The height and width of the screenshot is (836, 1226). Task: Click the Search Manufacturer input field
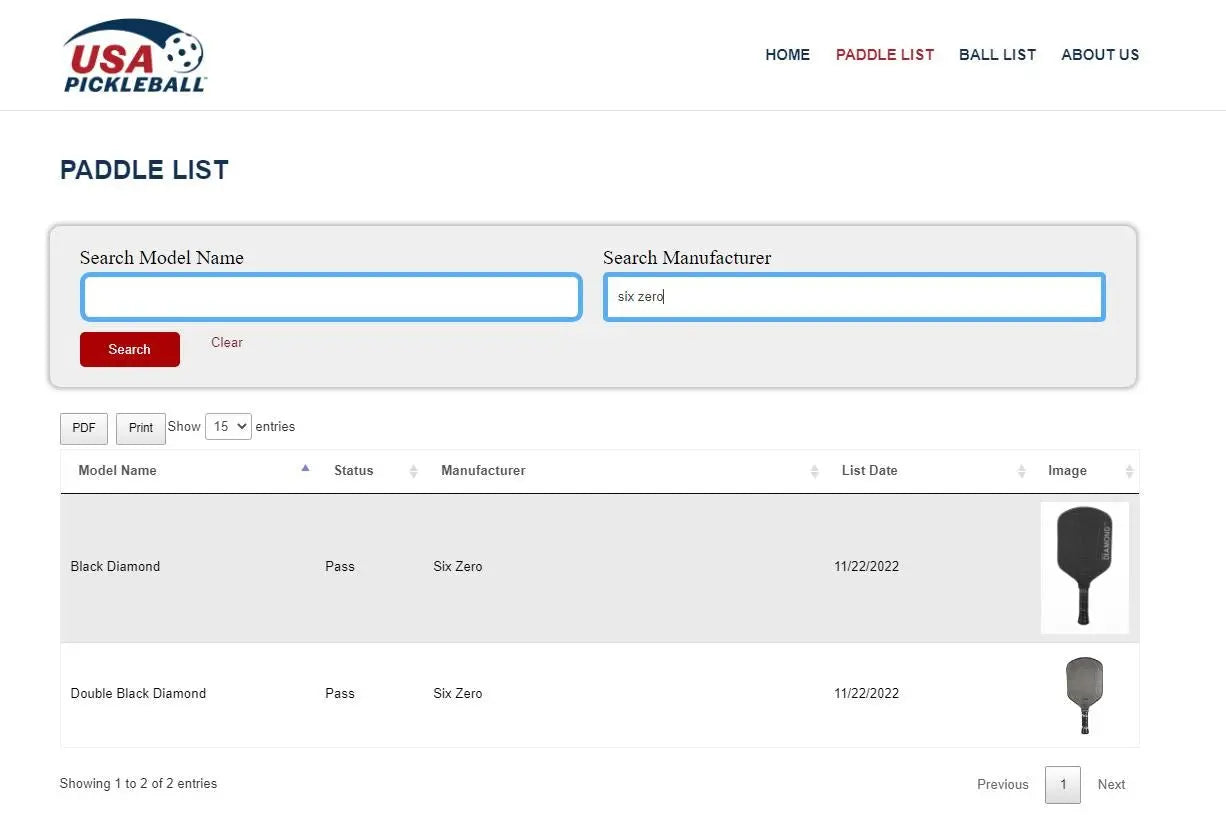click(853, 297)
